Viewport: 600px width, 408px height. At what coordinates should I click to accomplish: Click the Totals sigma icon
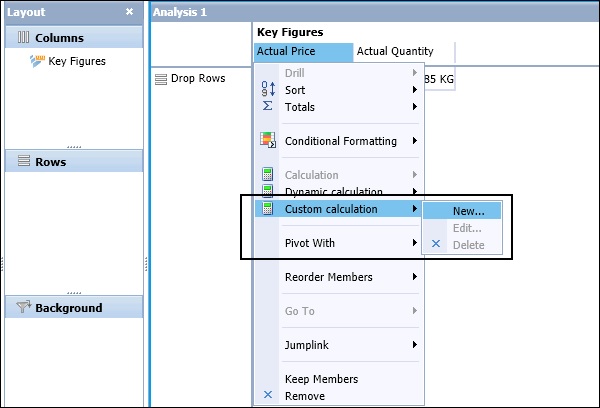tap(267, 106)
